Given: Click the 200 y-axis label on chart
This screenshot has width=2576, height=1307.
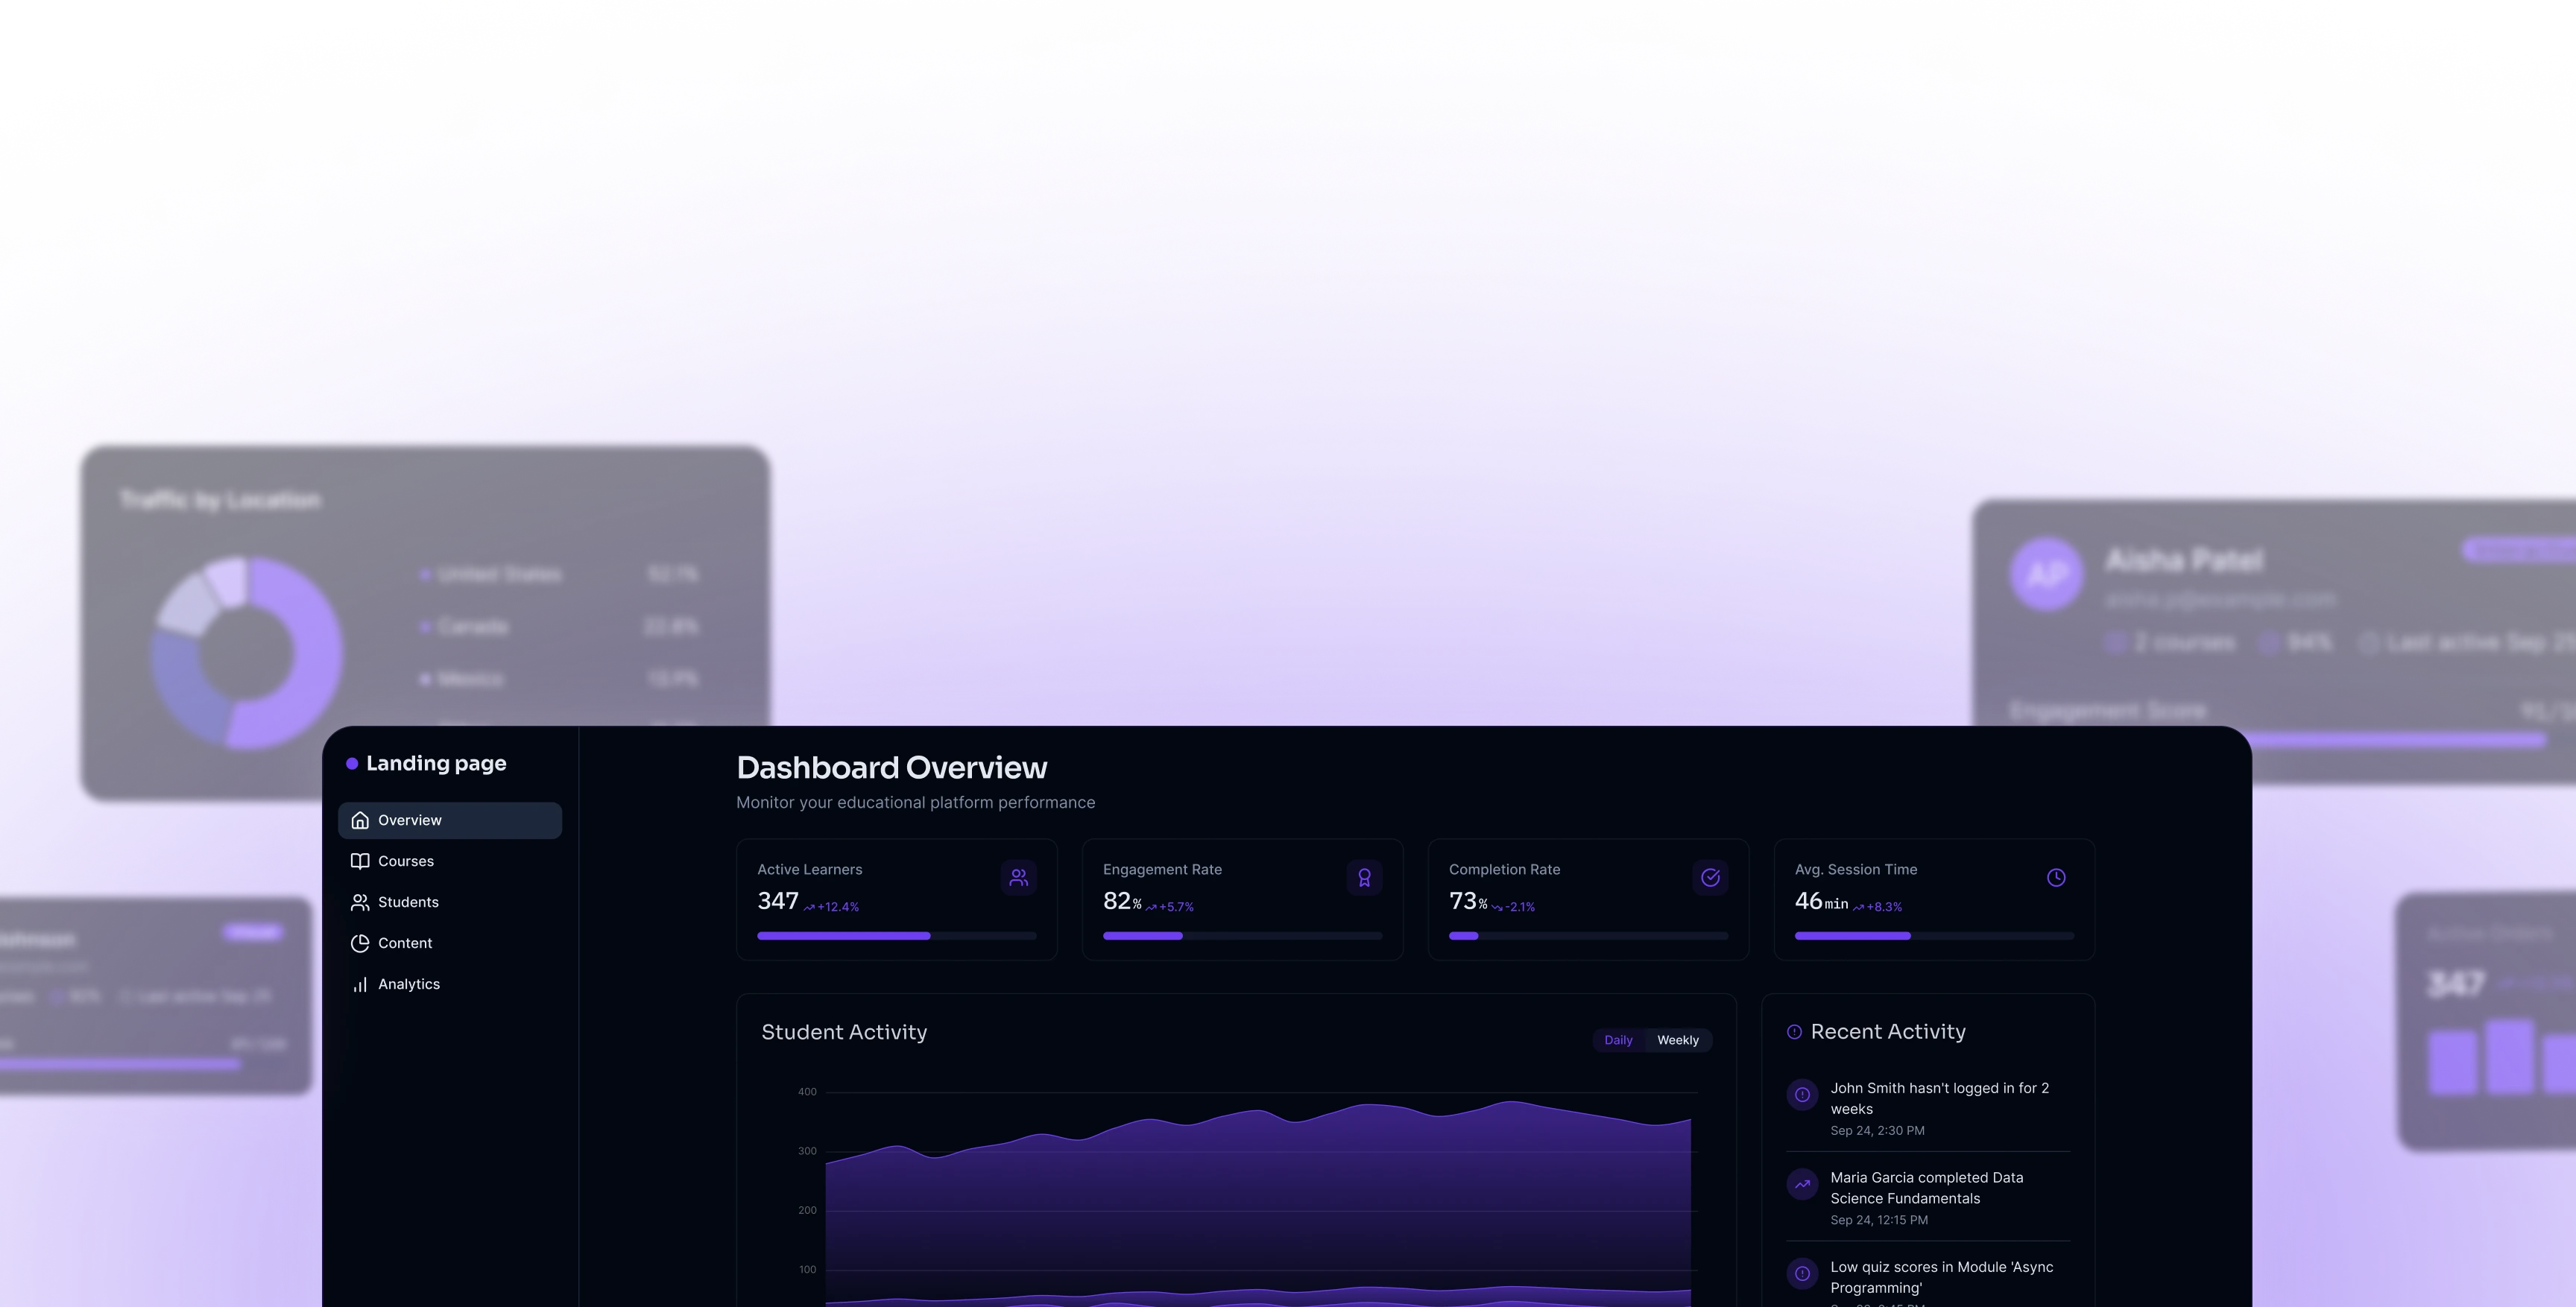Looking at the screenshot, I should 807,1210.
